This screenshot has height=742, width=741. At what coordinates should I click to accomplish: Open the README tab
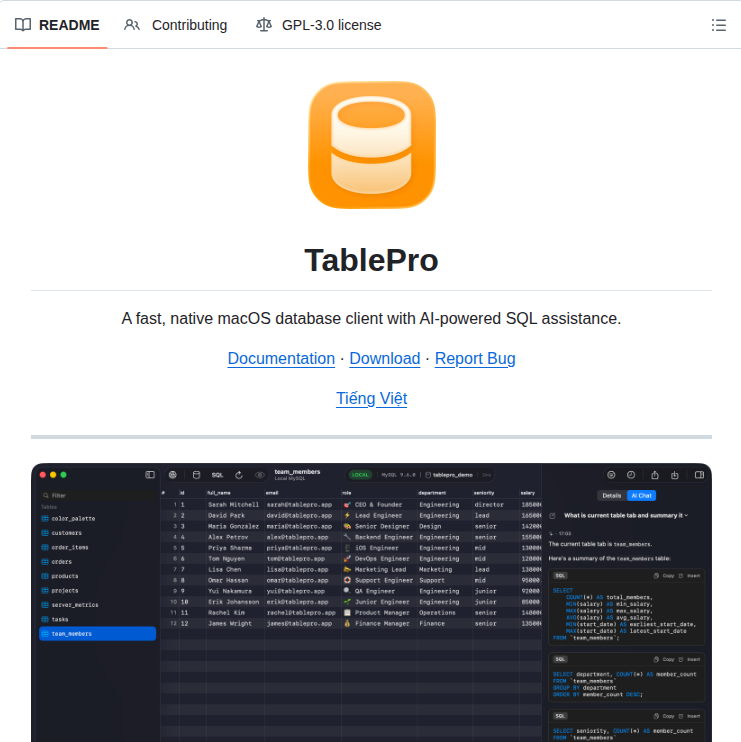(x=57, y=25)
